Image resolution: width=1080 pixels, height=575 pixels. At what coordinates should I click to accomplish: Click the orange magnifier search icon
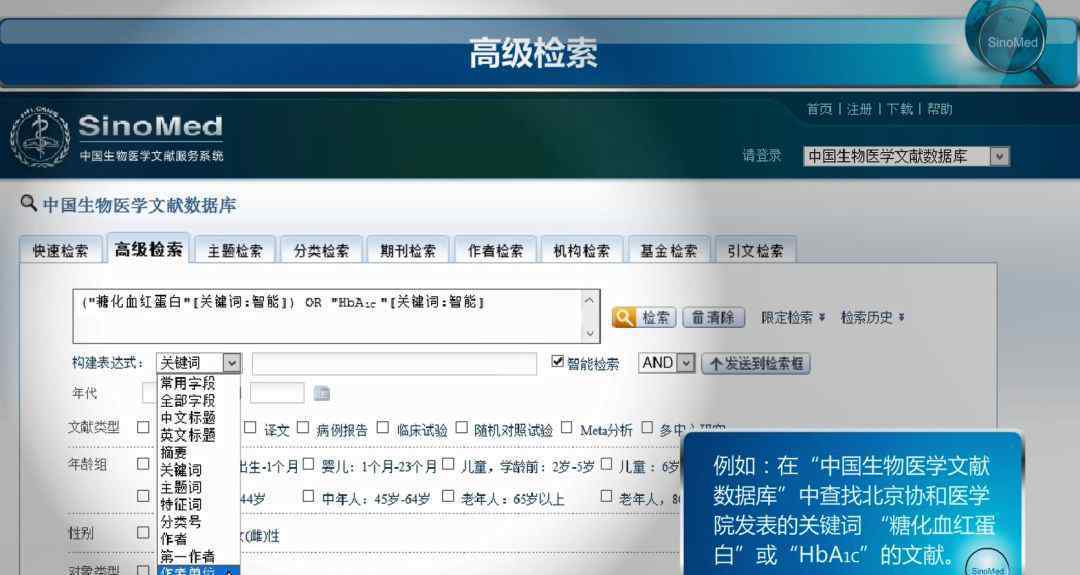pyautogui.click(x=624, y=317)
